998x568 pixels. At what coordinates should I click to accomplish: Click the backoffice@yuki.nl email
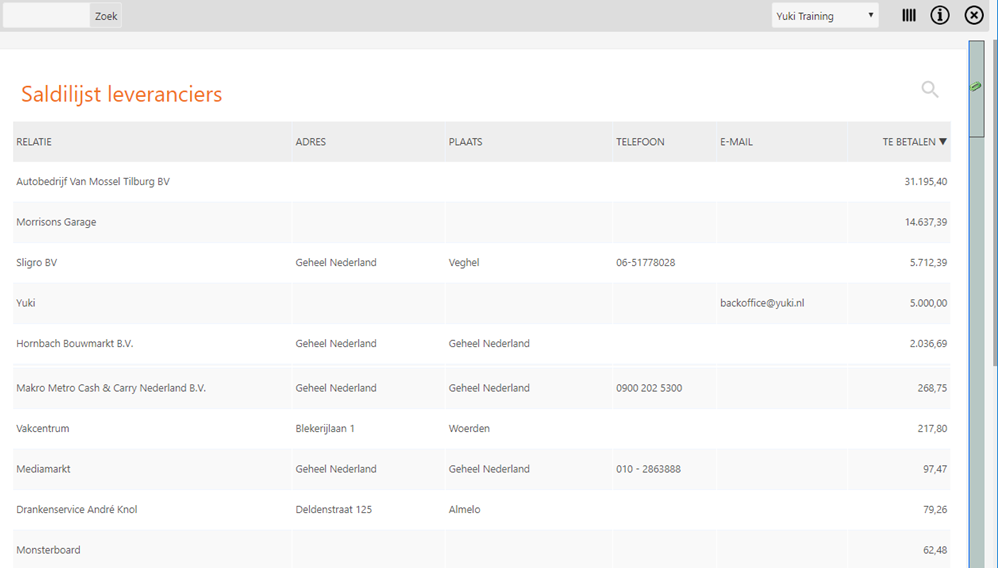762,303
